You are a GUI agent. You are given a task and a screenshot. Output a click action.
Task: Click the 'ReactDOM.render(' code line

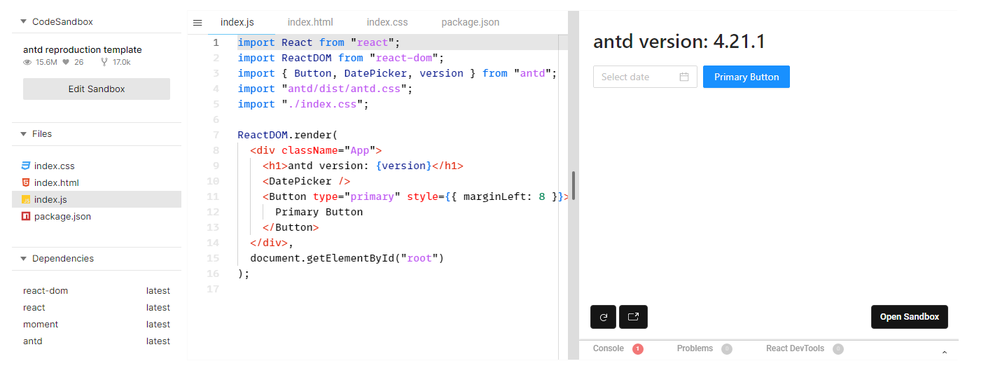pyautogui.click(x=287, y=135)
